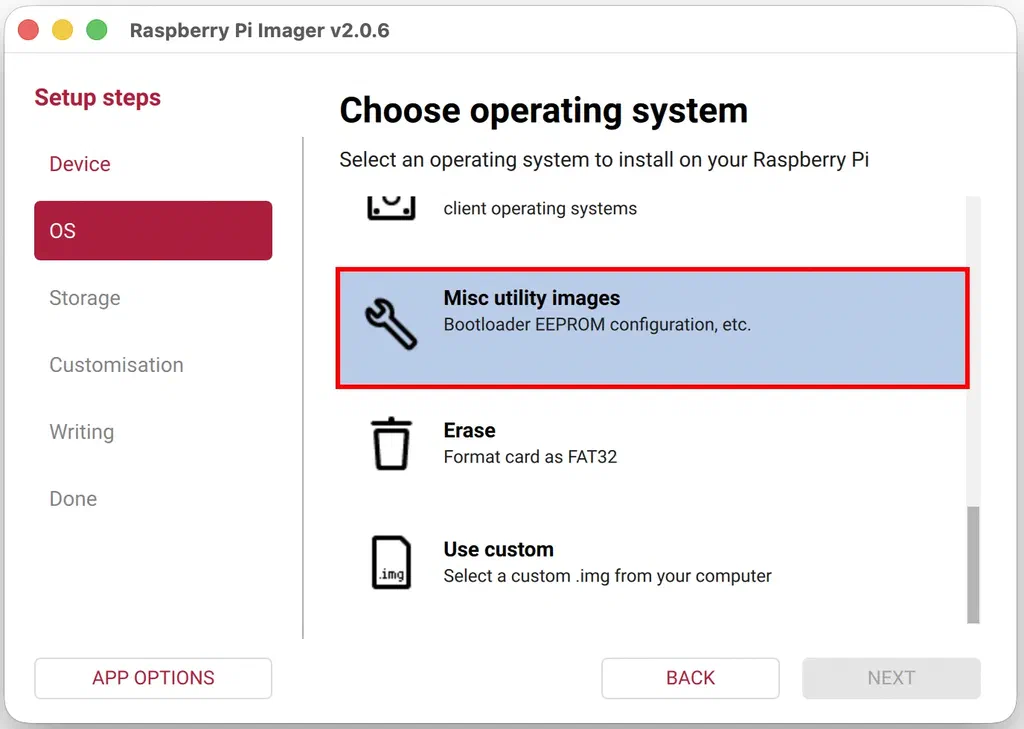Click the BACK button
Screen dimensions: 1024x729
[690, 678]
